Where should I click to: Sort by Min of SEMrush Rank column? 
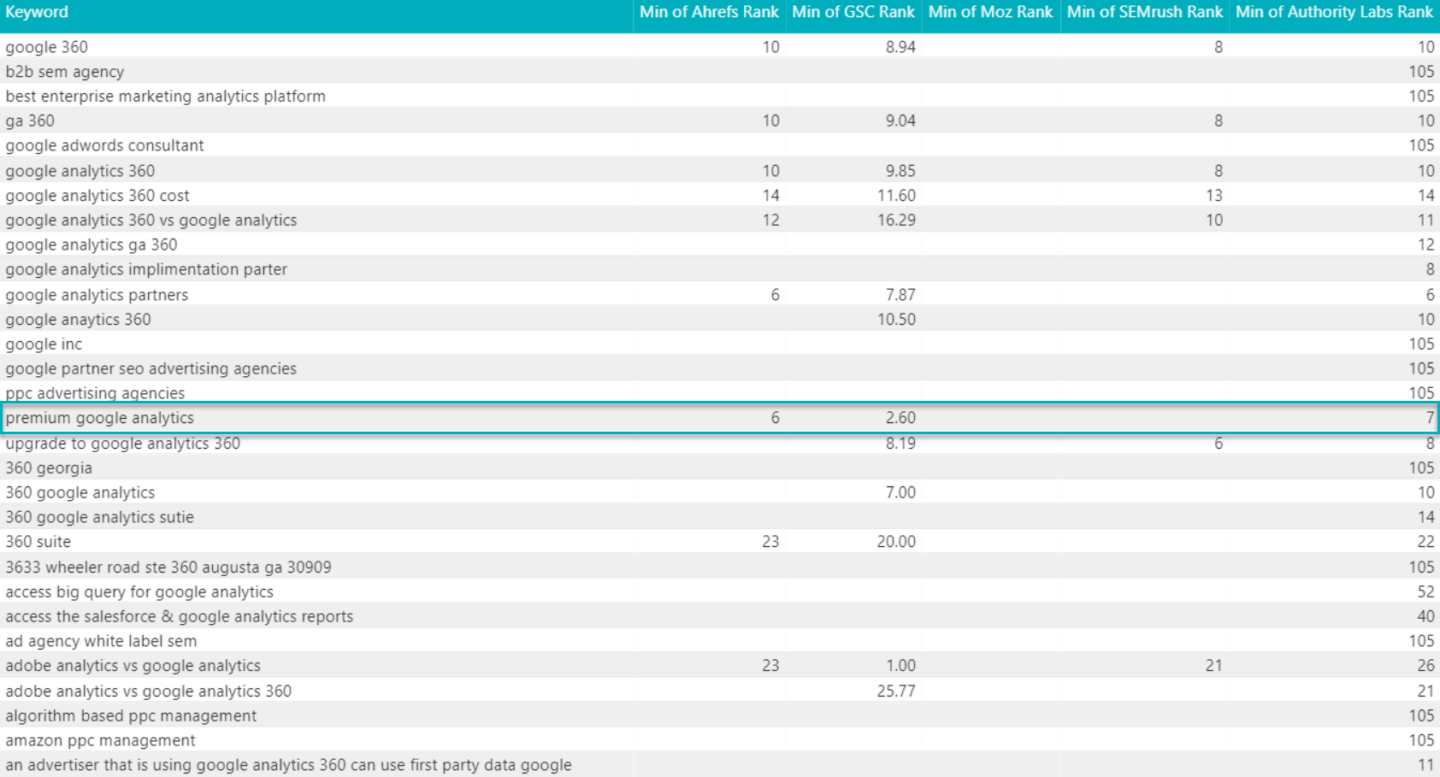point(1144,12)
